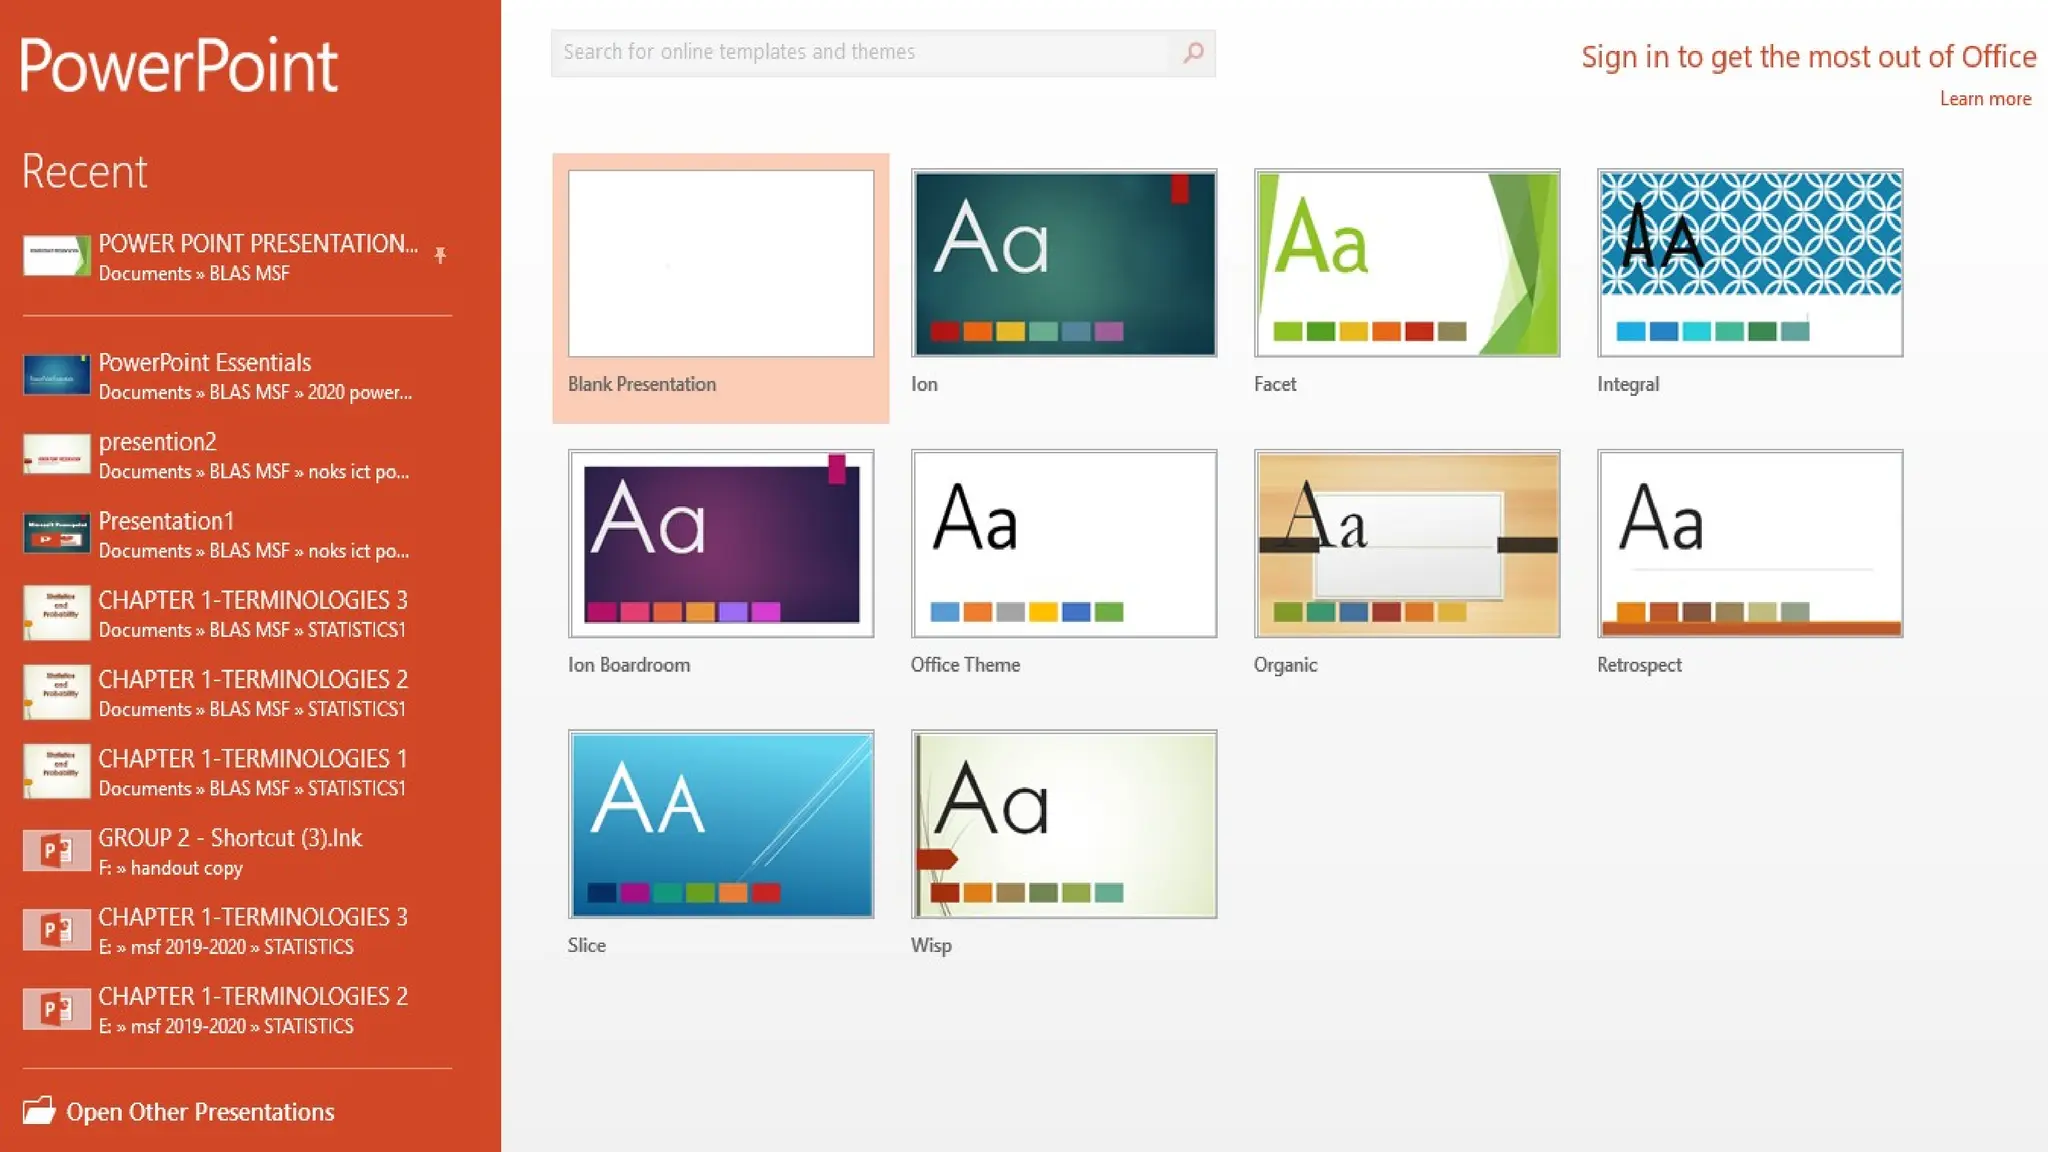Select the Integral theme template
This screenshot has width=2048, height=1152.
coord(1749,264)
